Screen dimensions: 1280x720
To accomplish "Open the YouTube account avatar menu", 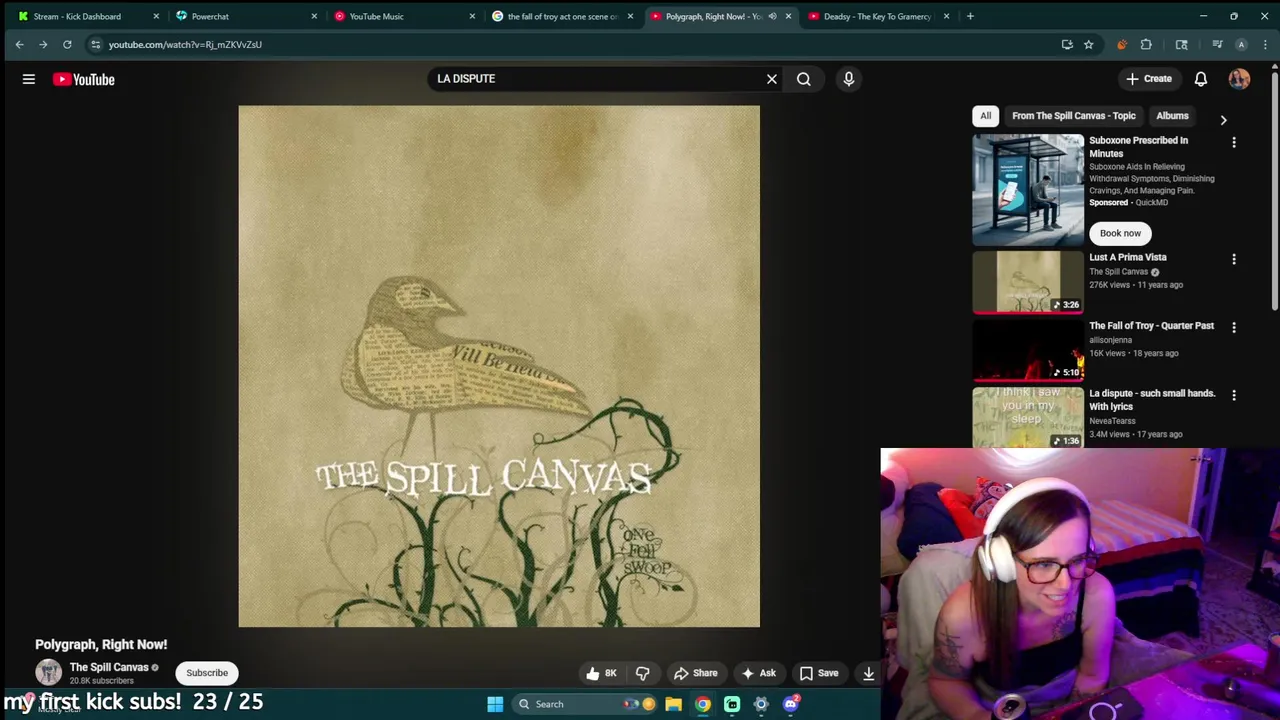I will pos(1240,79).
